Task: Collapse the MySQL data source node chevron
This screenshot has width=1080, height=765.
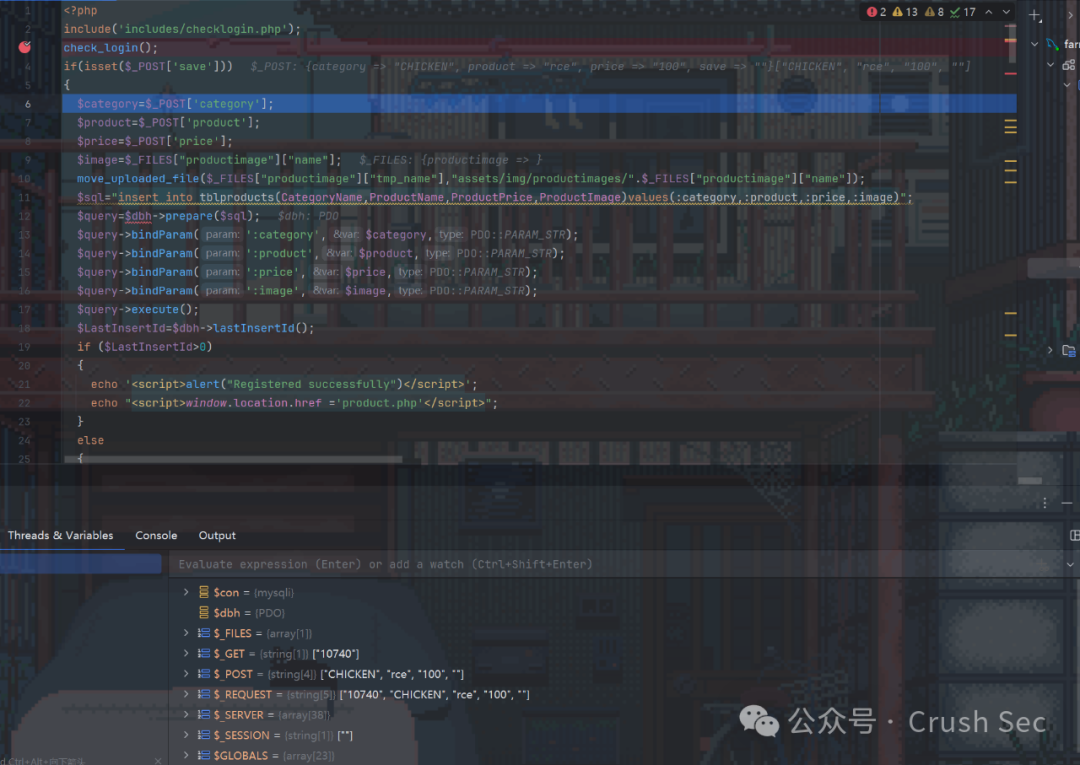Action: [x=1035, y=44]
